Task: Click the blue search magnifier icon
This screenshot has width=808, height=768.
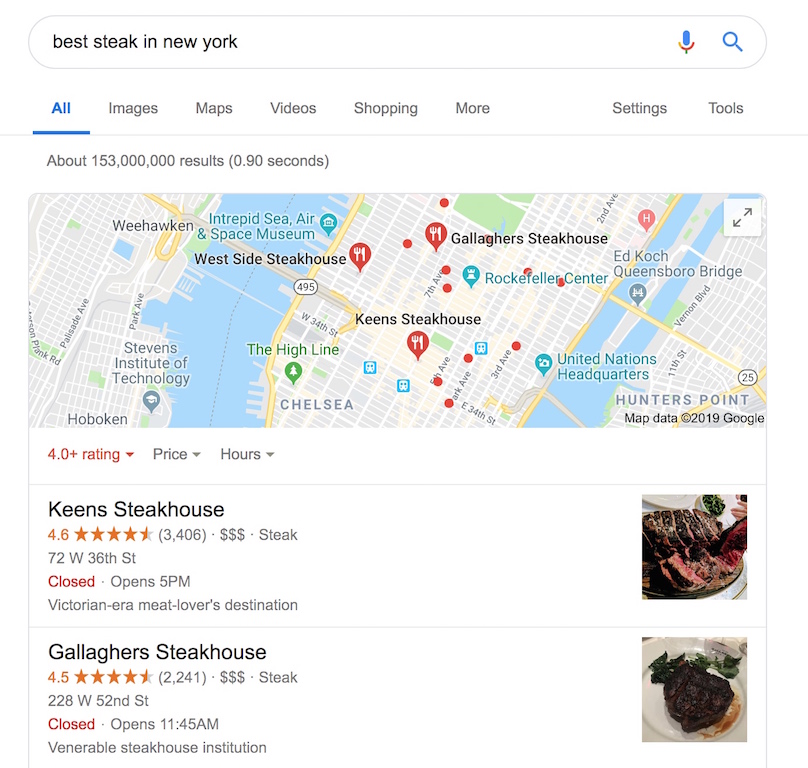Action: pyautogui.click(x=732, y=42)
